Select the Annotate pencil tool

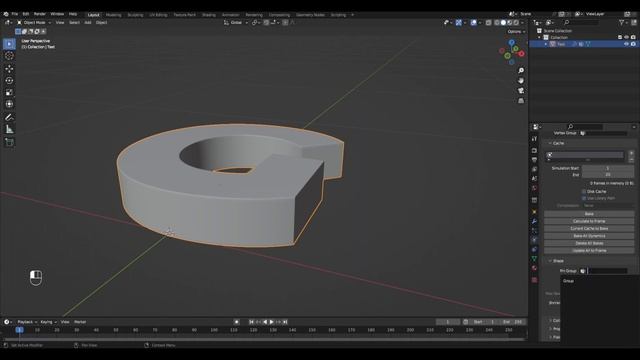coord(9,118)
